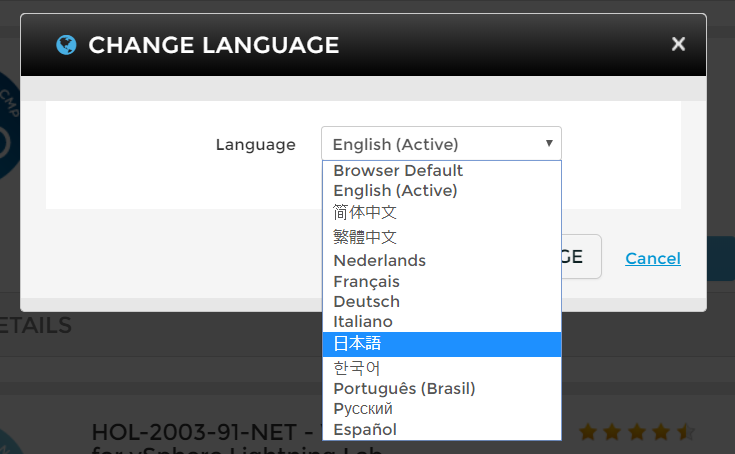Pick Español from the language list
The height and width of the screenshot is (454, 735).
[x=442, y=430]
